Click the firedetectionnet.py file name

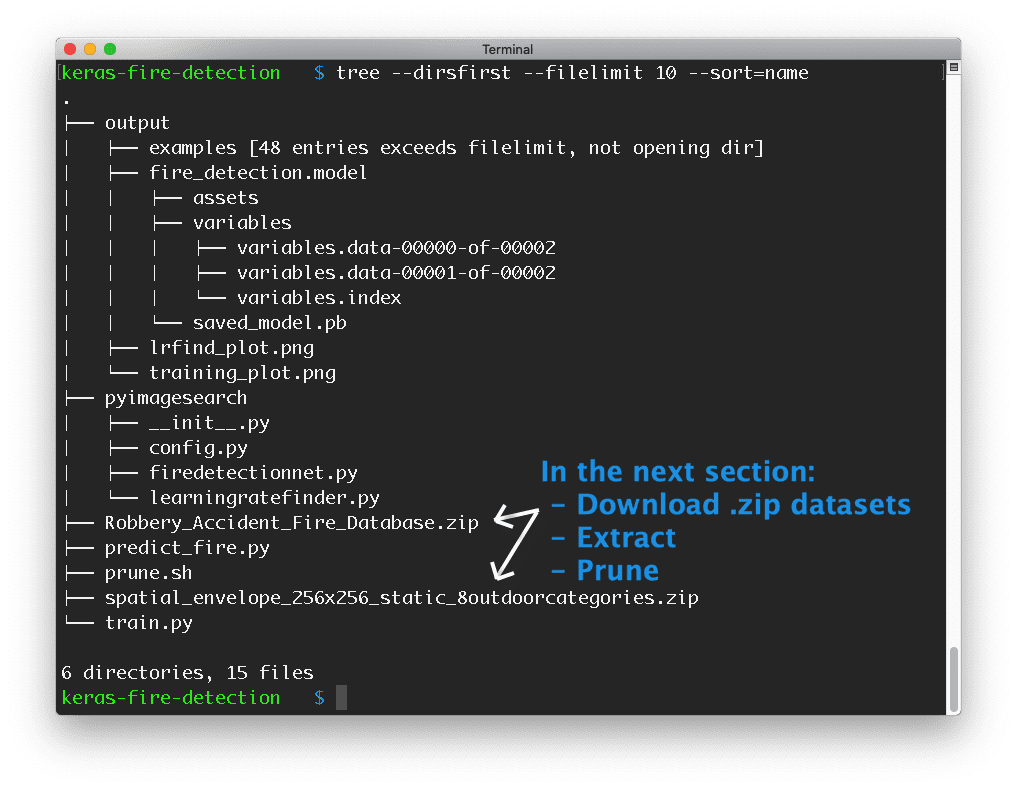pos(253,473)
